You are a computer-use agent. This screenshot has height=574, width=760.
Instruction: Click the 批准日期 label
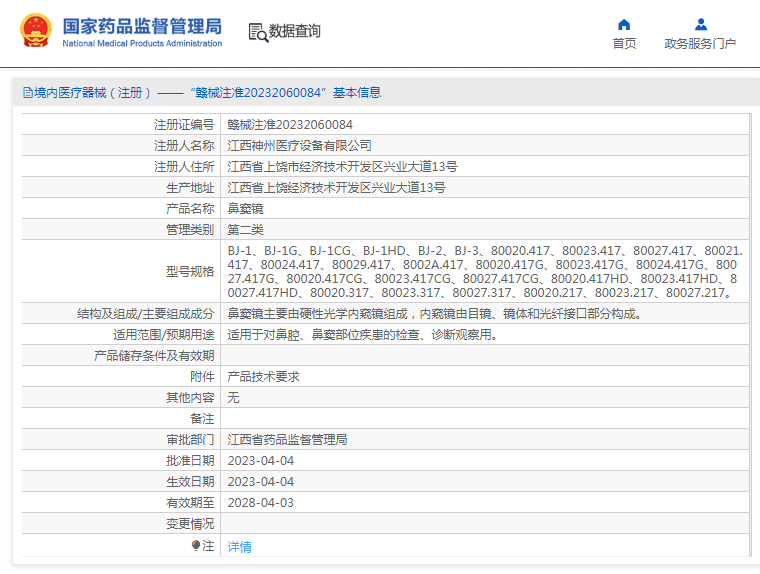point(190,461)
